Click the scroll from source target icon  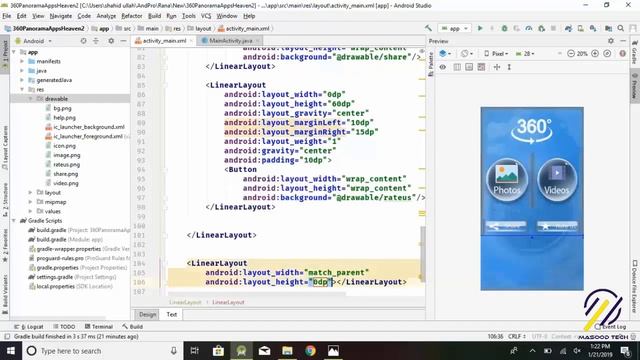coord(83,41)
